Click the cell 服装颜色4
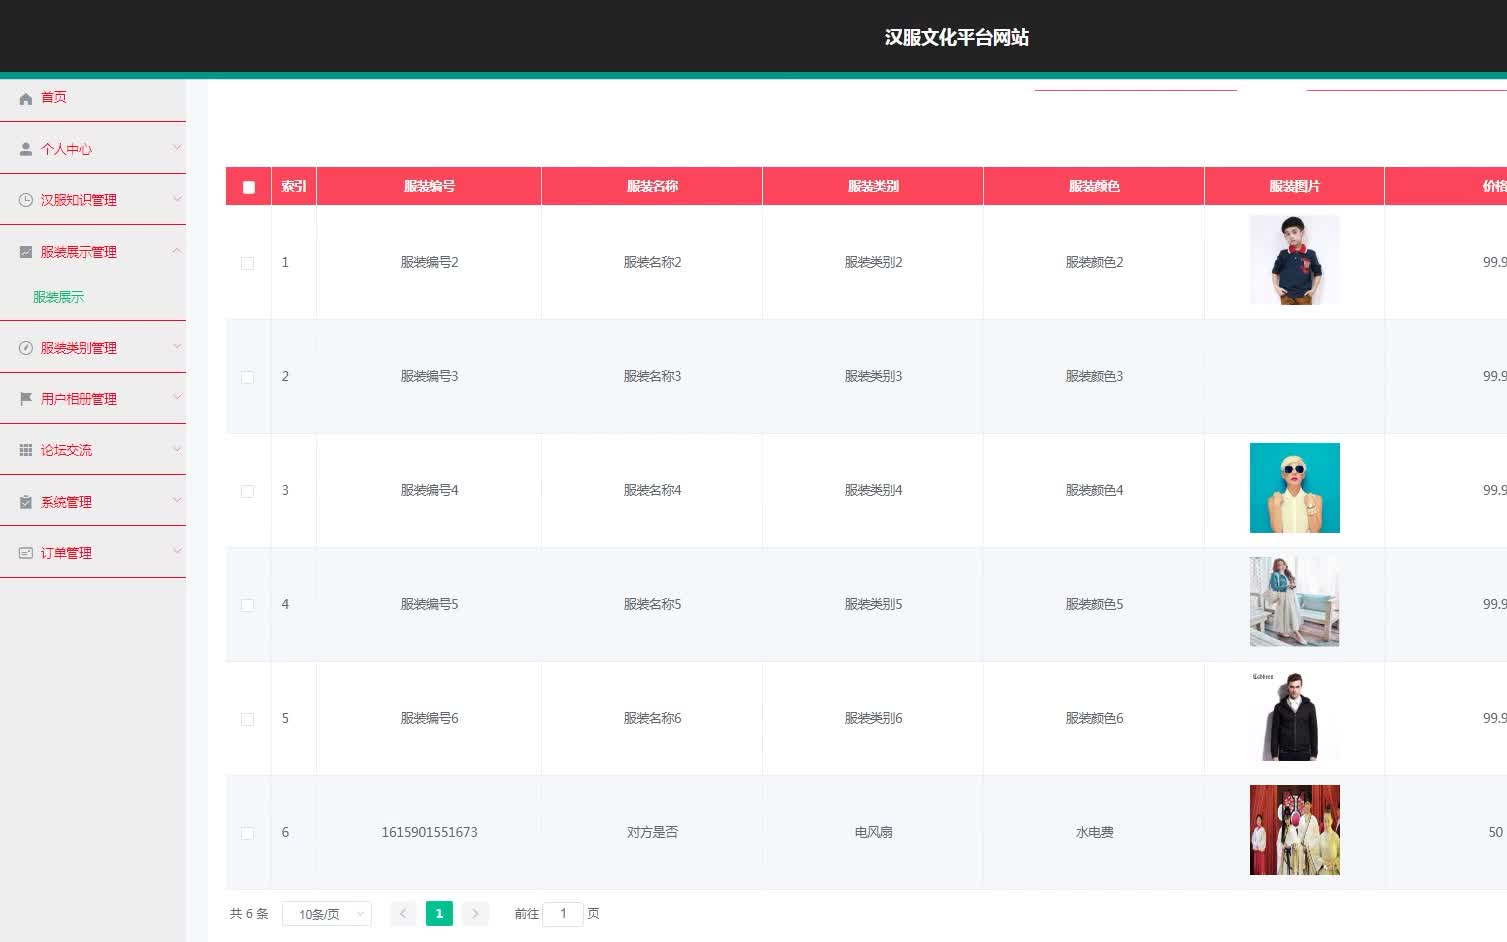 [x=1094, y=490]
